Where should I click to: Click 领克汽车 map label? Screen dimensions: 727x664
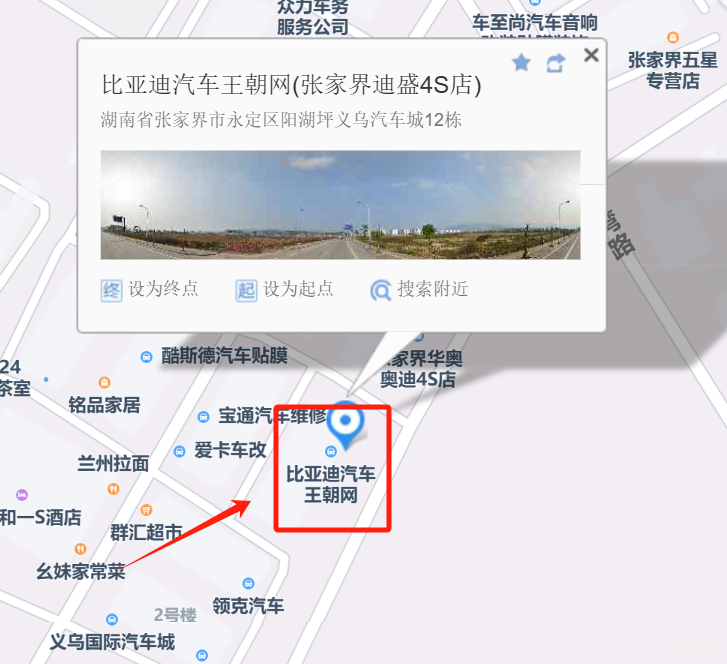(x=248, y=606)
